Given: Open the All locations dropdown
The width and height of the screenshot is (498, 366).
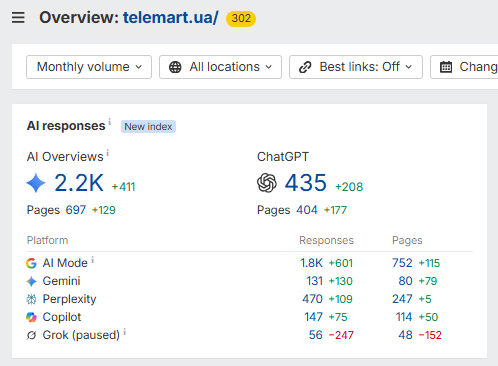Looking at the screenshot, I should pos(220,67).
